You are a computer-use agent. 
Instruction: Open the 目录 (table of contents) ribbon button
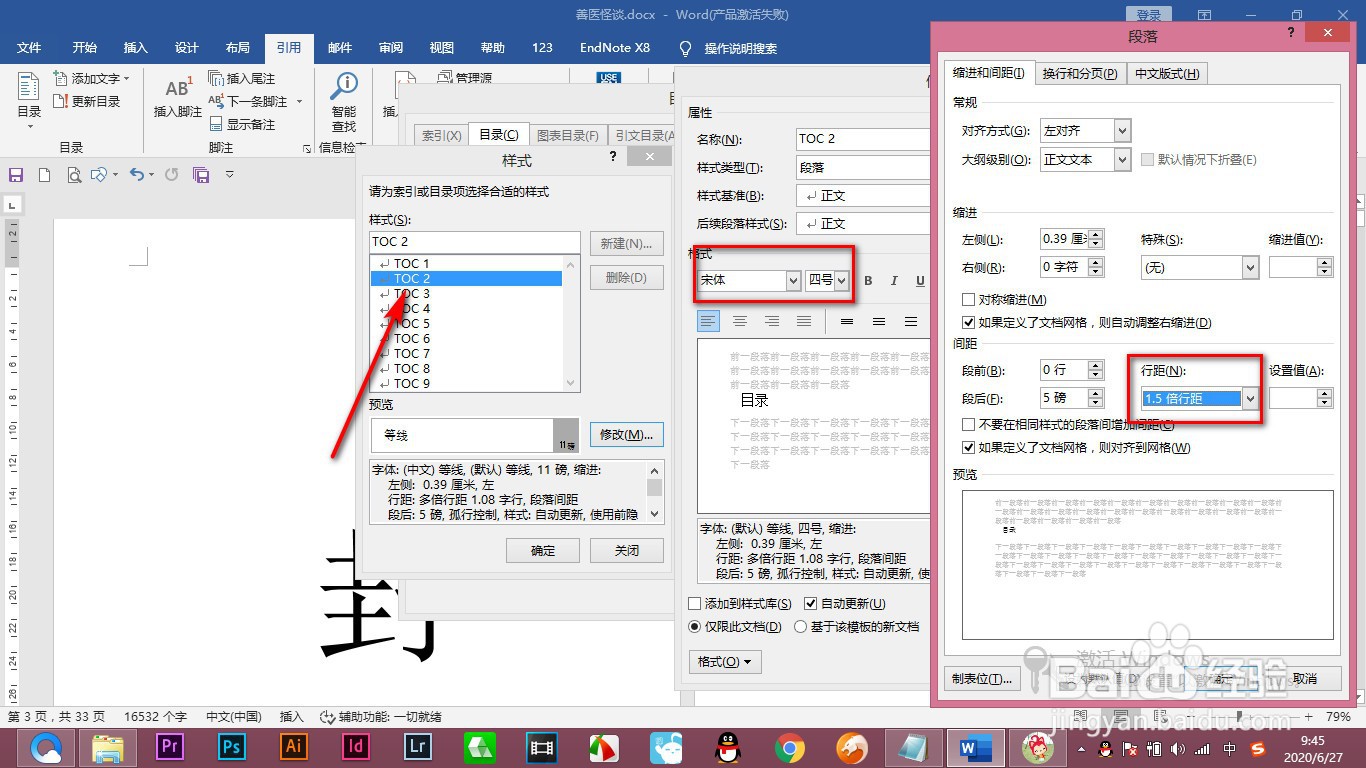pyautogui.click(x=29, y=98)
